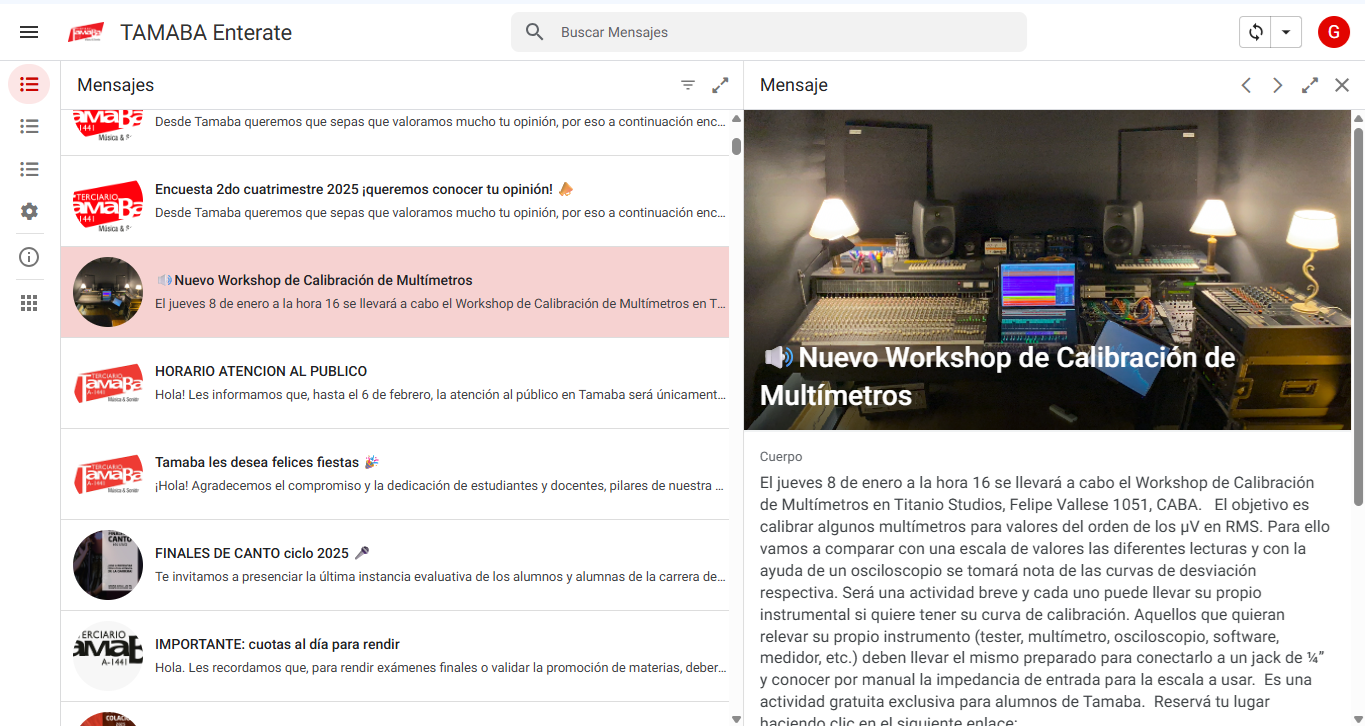Click the studio thumbnail of Workshop message
The height and width of the screenshot is (726, 1365).
(108, 291)
